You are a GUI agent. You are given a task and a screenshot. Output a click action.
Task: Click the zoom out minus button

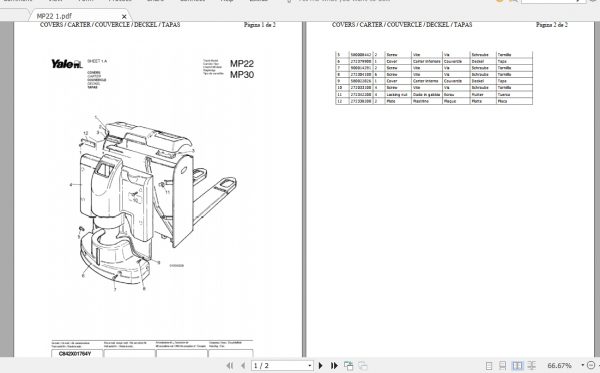(x=591, y=365)
